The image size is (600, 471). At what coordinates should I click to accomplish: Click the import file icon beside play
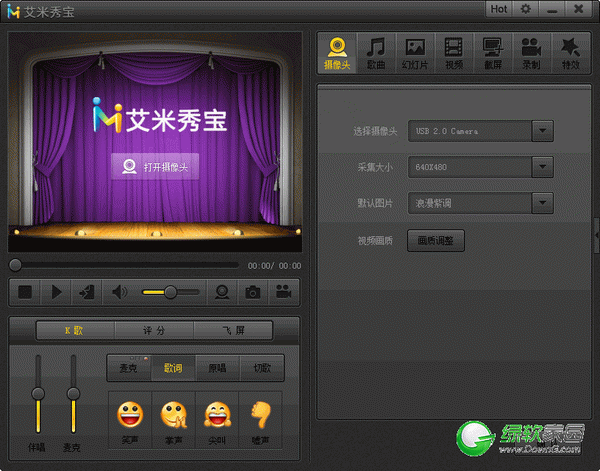tap(87, 292)
